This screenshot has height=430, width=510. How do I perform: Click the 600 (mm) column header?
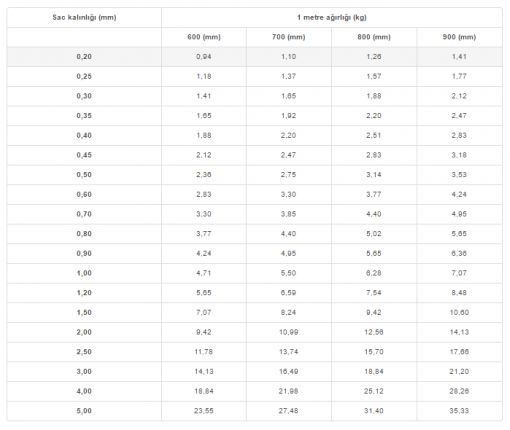[204, 37]
